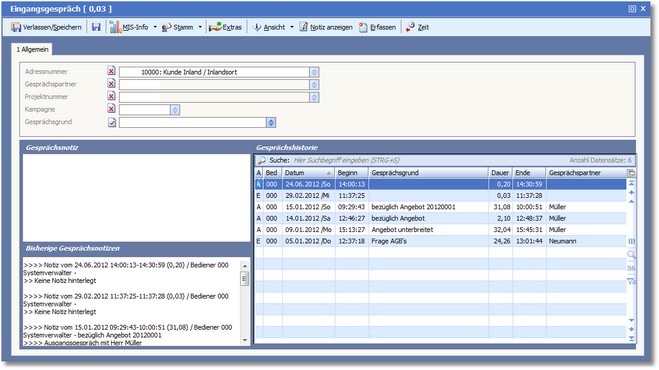Open the MIS-Info chart icon
Viewport: 659px width, 370px height.
[115, 27]
